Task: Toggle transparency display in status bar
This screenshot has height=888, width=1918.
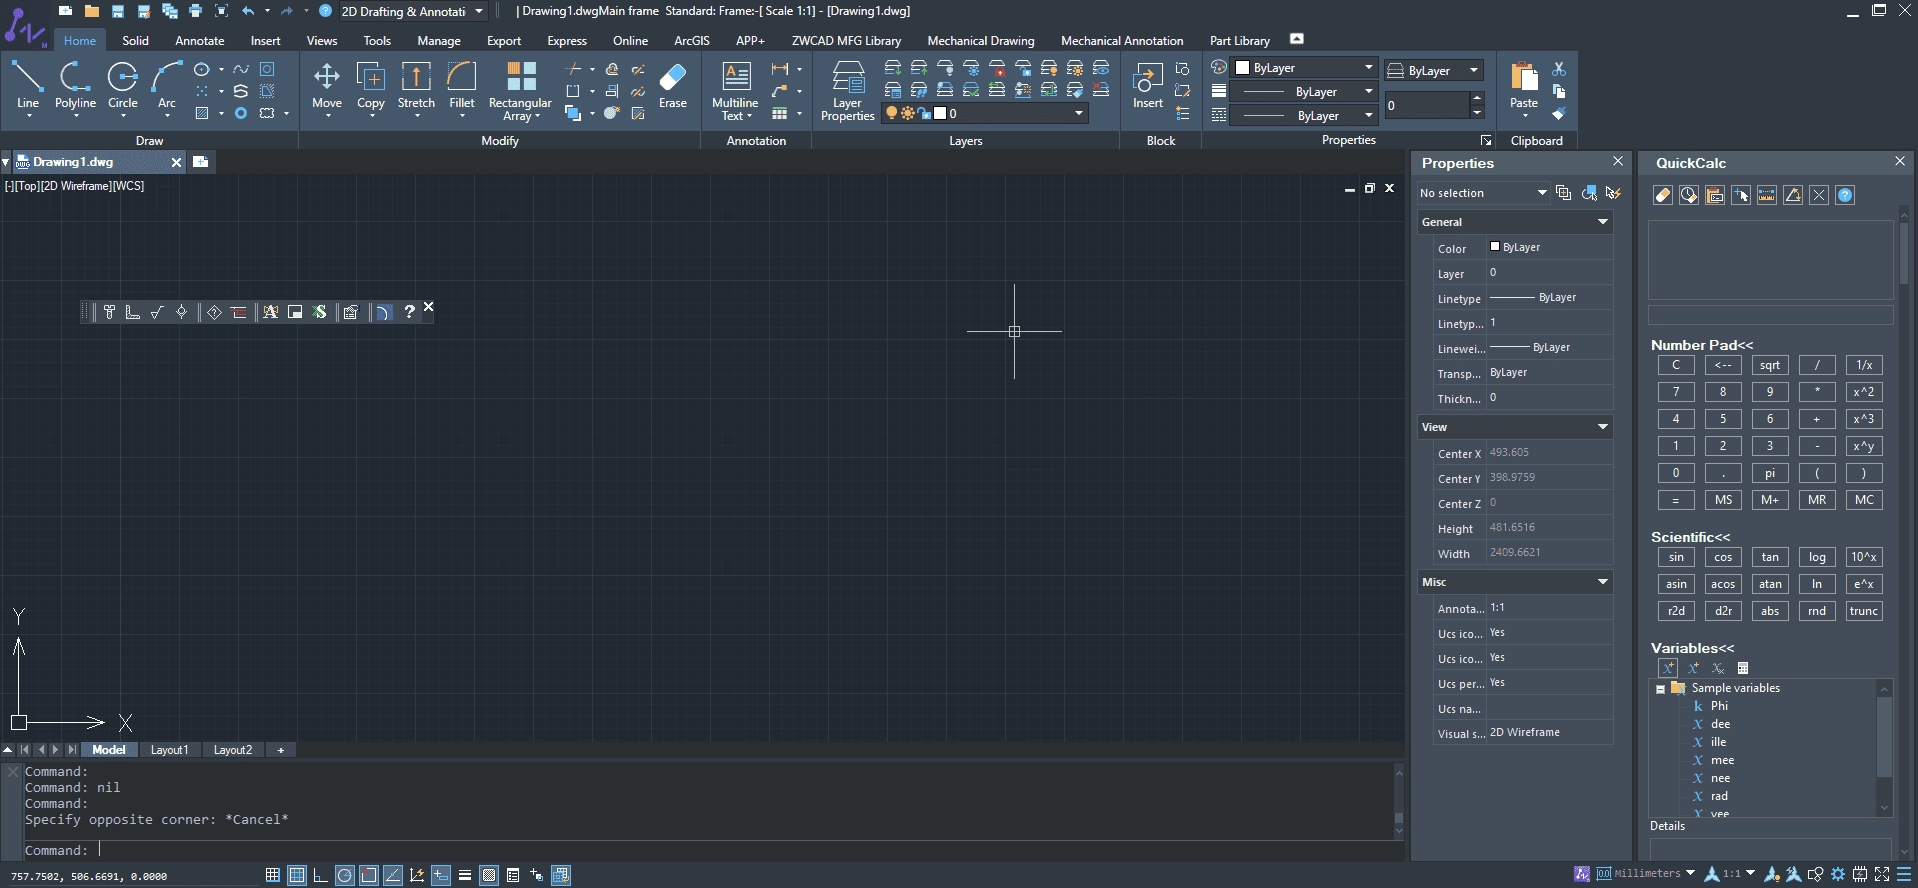Action: click(x=489, y=875)
